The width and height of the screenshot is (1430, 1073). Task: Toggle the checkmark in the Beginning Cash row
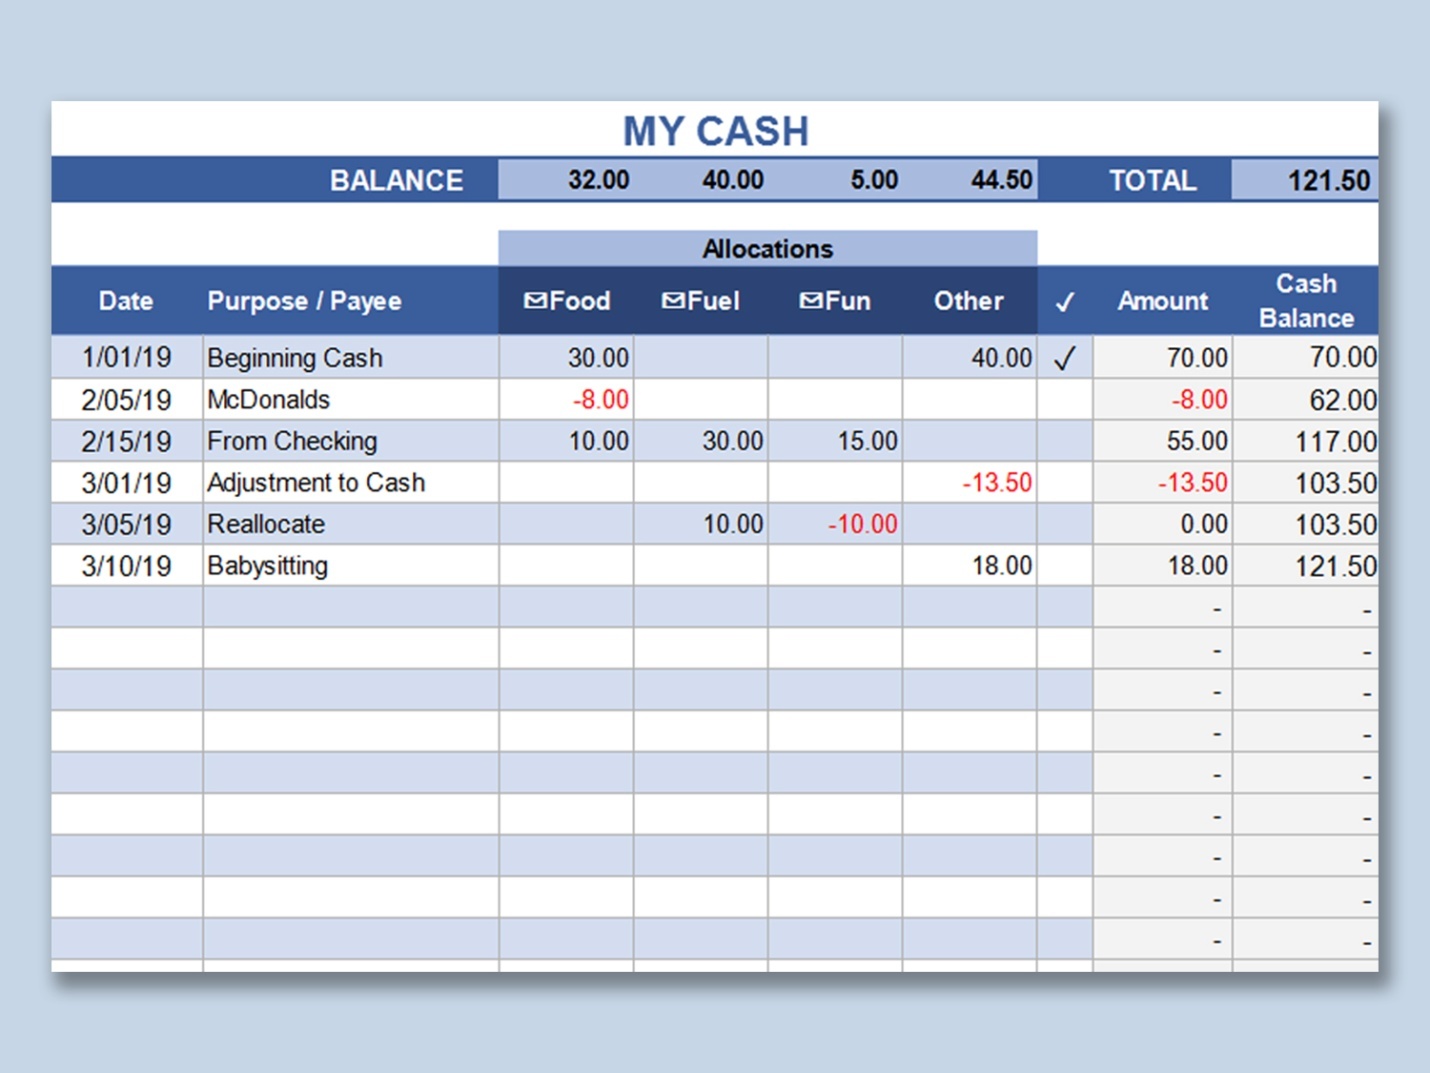[x=1065, y=358]
